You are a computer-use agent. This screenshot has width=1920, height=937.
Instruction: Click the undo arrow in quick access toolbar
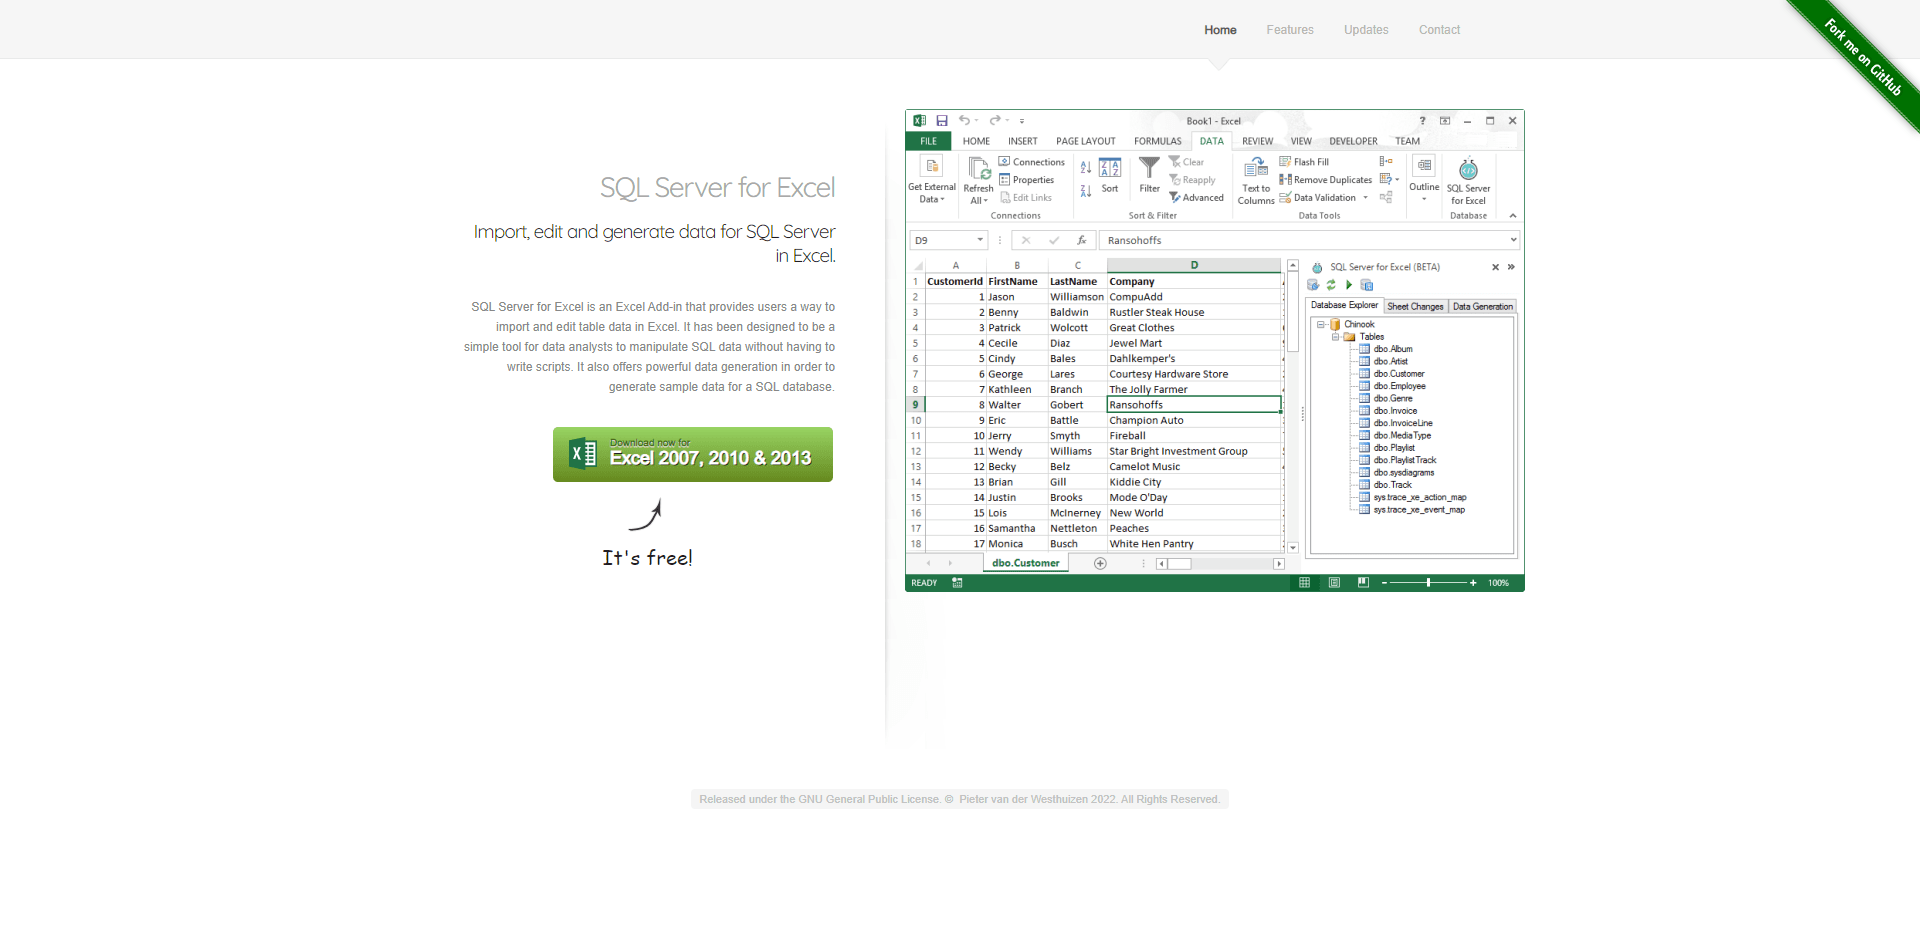(x=964, y=121)
